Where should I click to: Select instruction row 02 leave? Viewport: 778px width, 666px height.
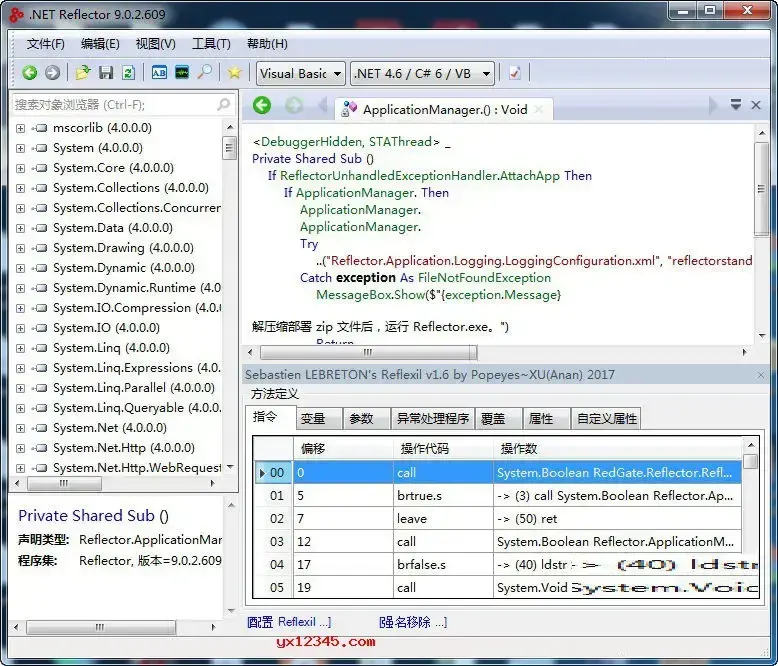(x=498, y=519)
